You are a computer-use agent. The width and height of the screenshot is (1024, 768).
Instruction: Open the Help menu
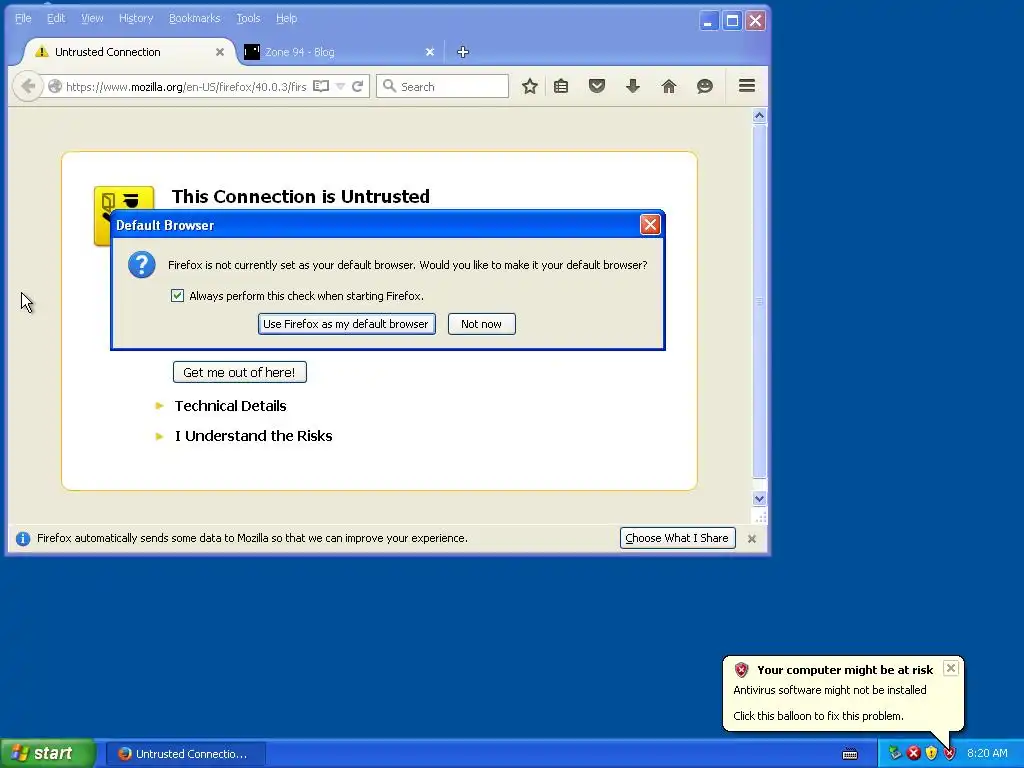coord(286,18)
